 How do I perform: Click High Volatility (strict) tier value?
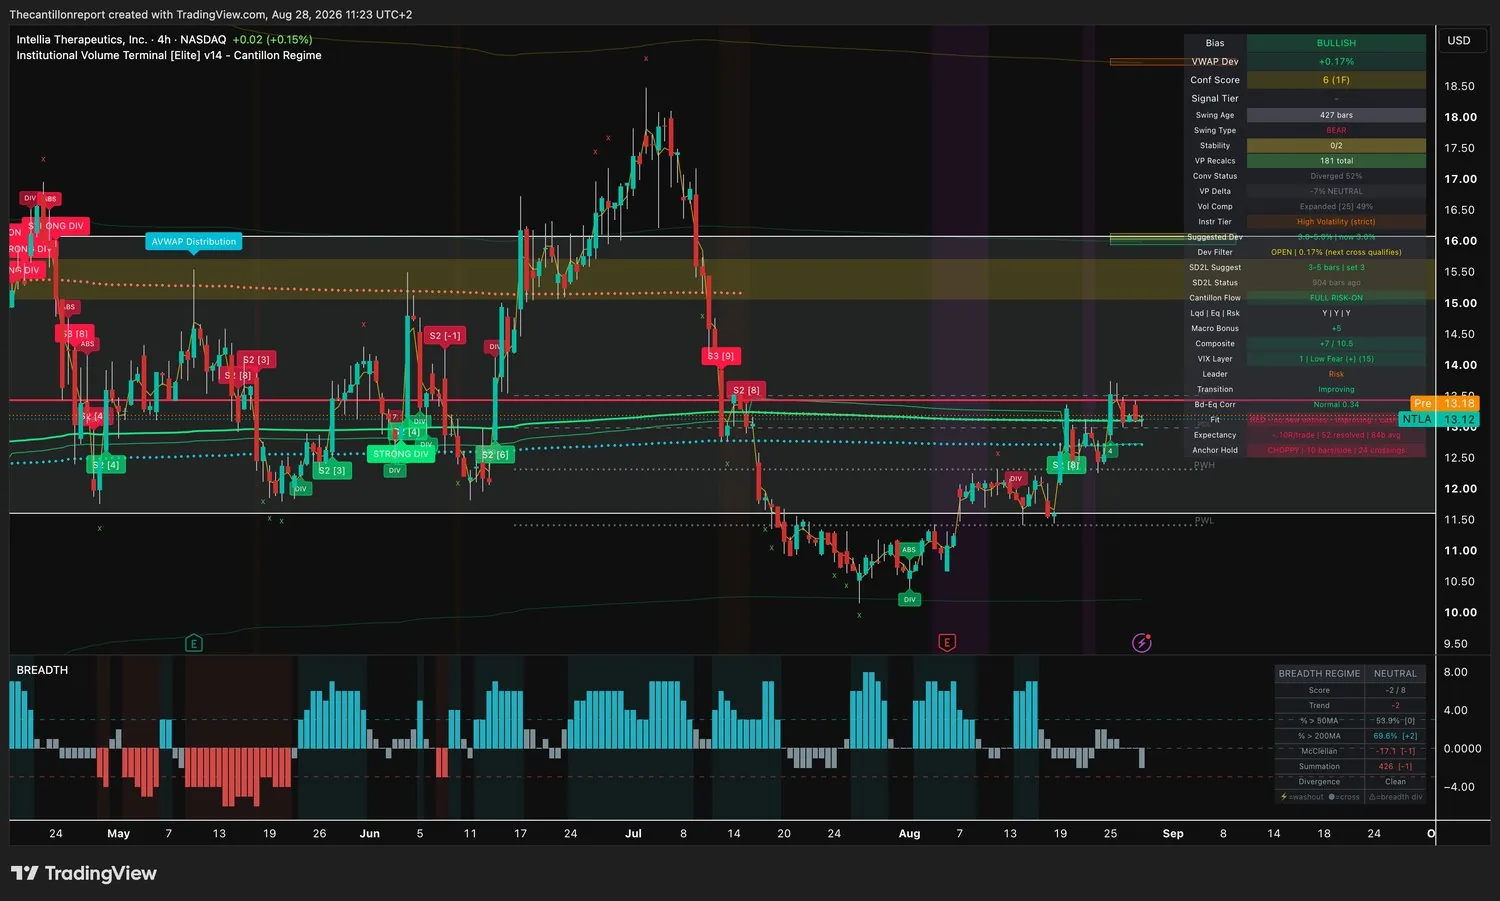(1336, 222)
